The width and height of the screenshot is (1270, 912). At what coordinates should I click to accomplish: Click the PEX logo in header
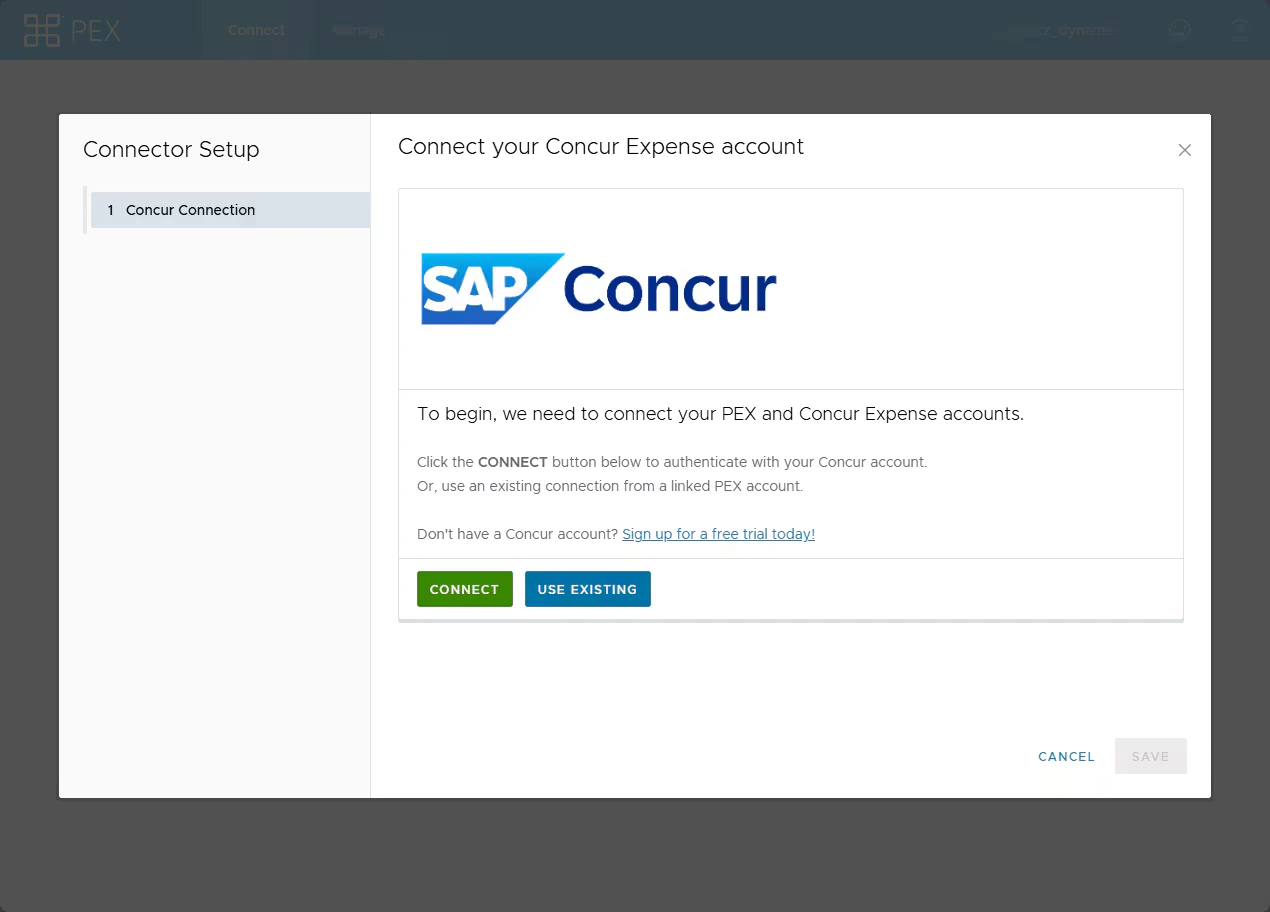[72, 30]
